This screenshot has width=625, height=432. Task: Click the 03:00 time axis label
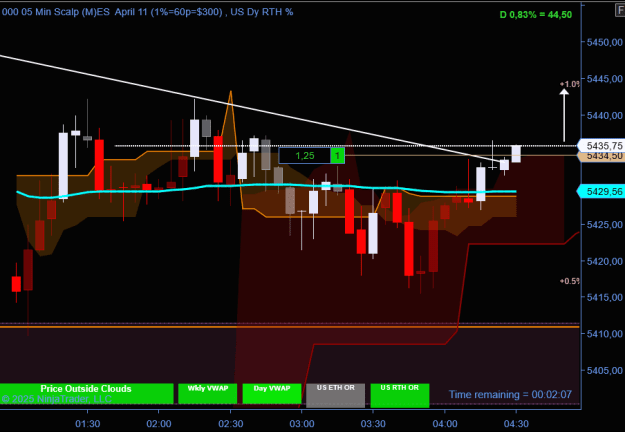[x=302, y=424]
